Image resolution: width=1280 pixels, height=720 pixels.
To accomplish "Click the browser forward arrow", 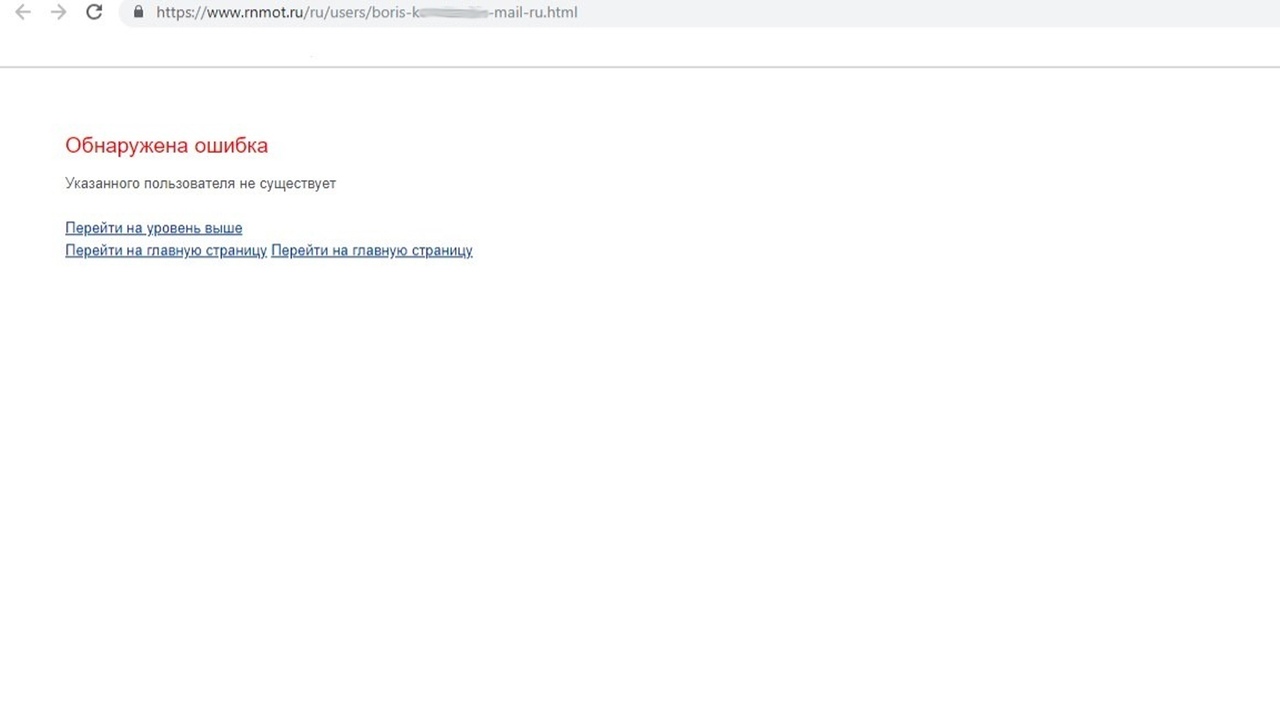I will pyautogui.click(x=58, y=13).
